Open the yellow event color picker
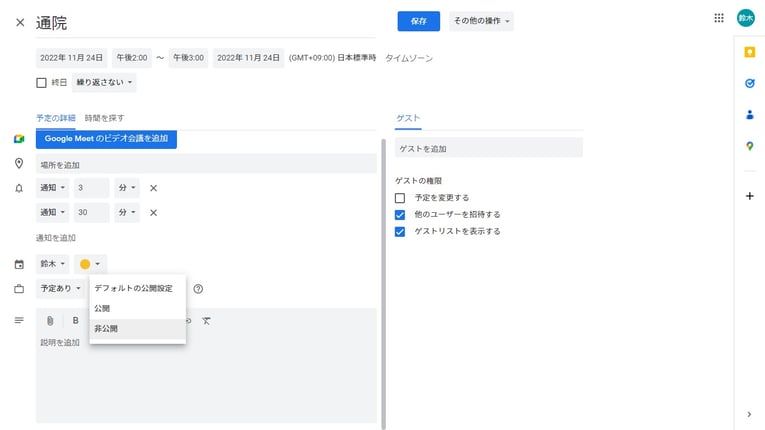 (x=90, y=264)
